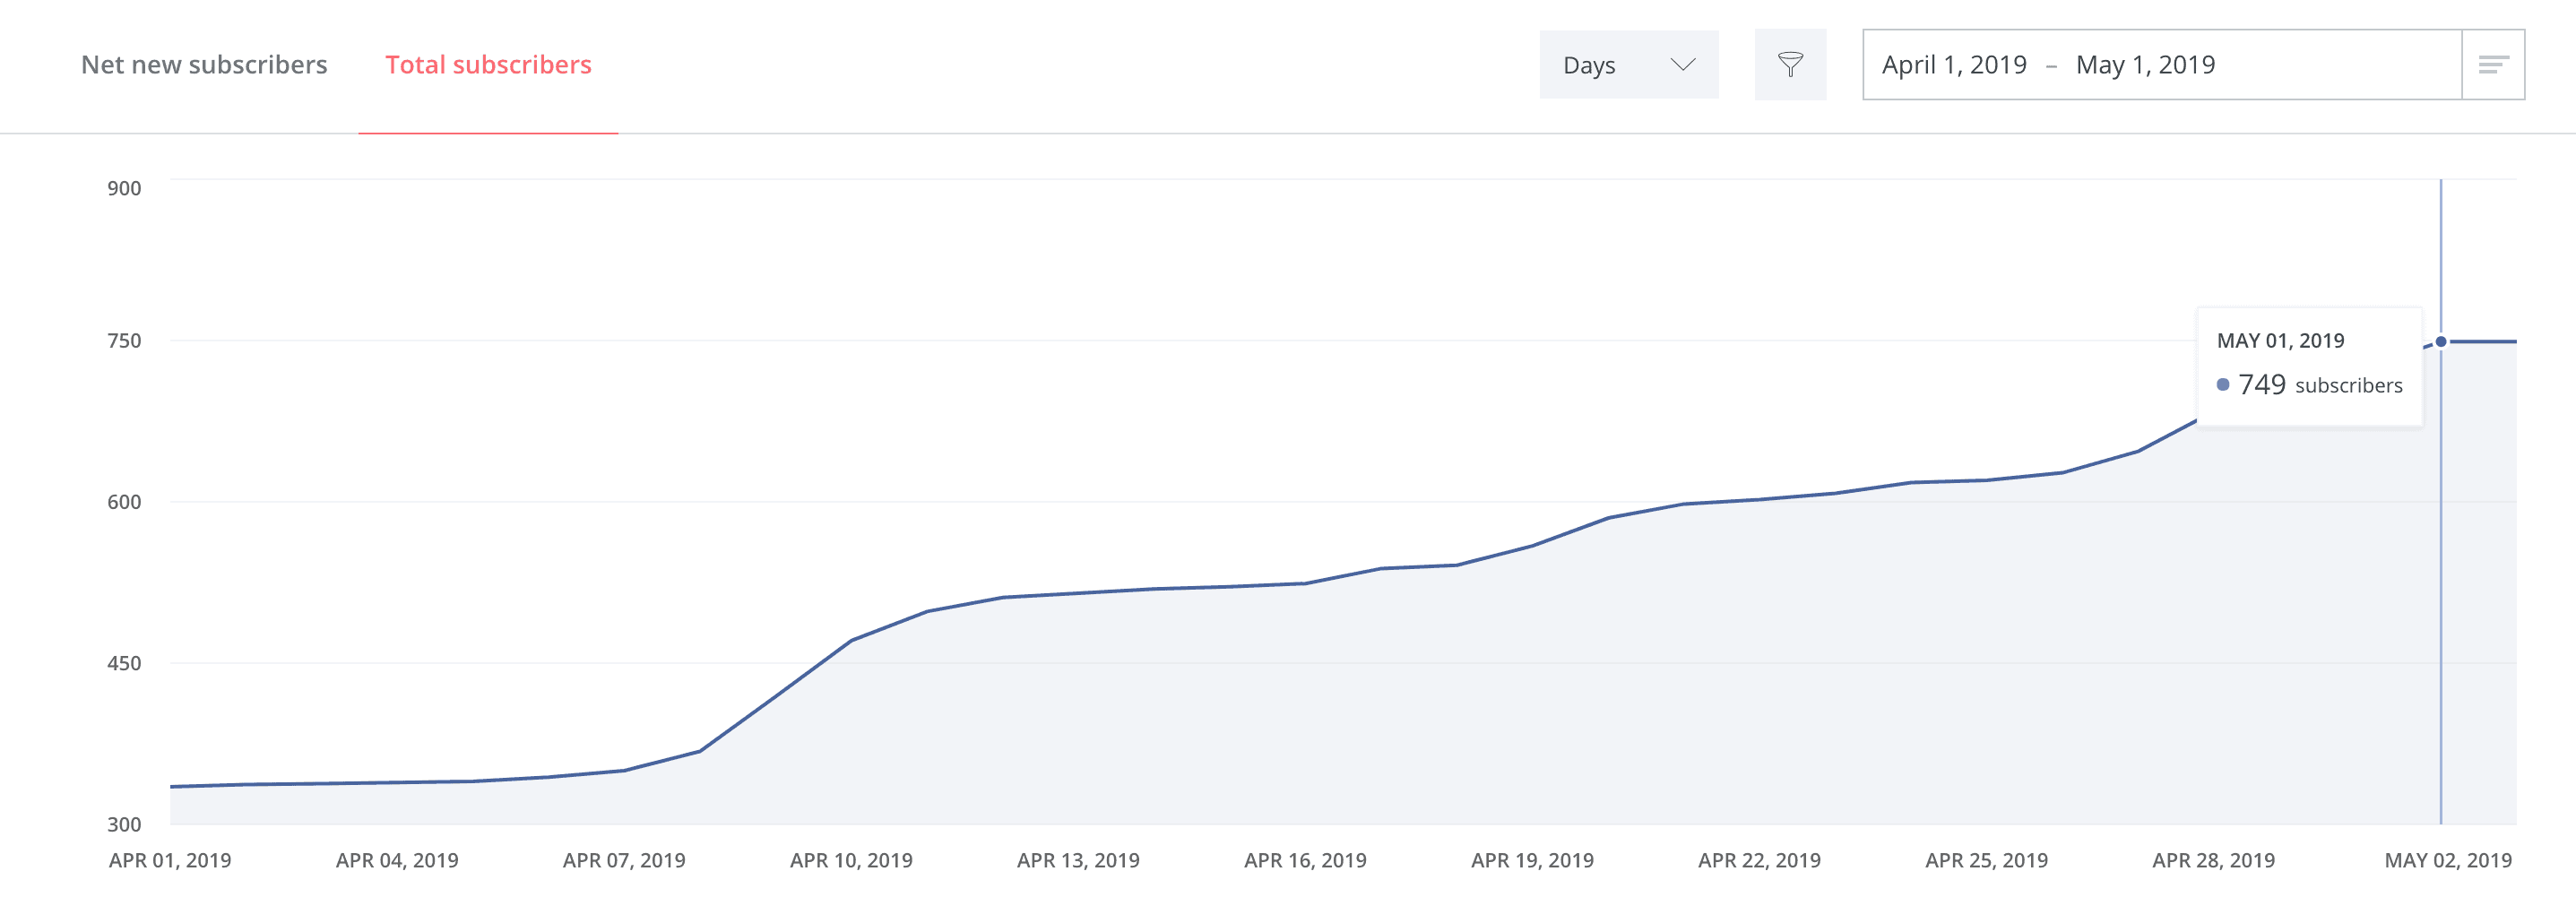Click the MAY 02, 2019 axis label
2576x923 pixels.
tap(2448, 860)
